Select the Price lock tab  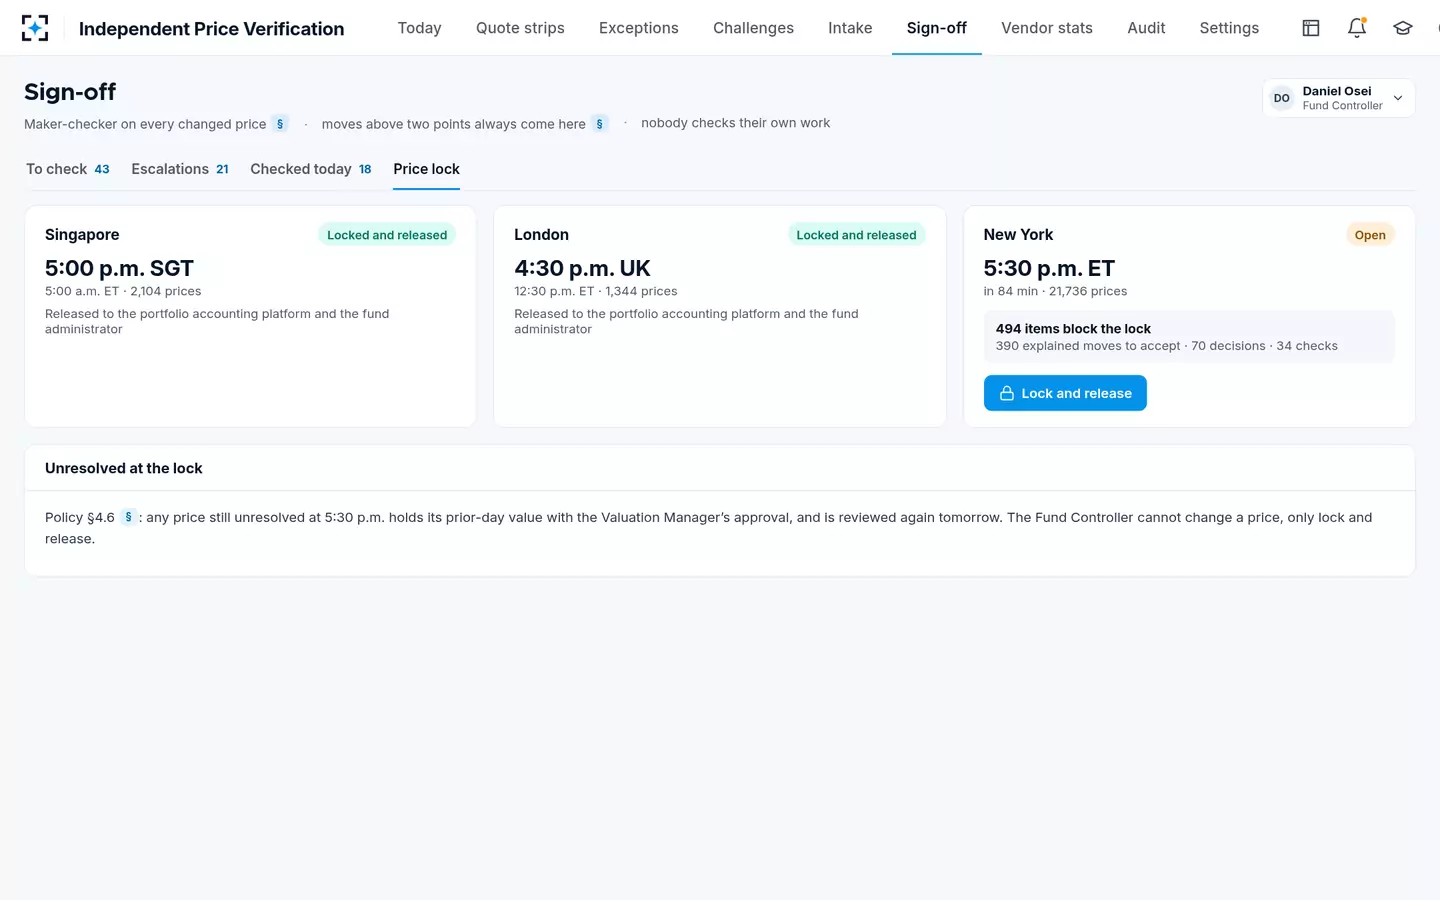coord(427,169)
